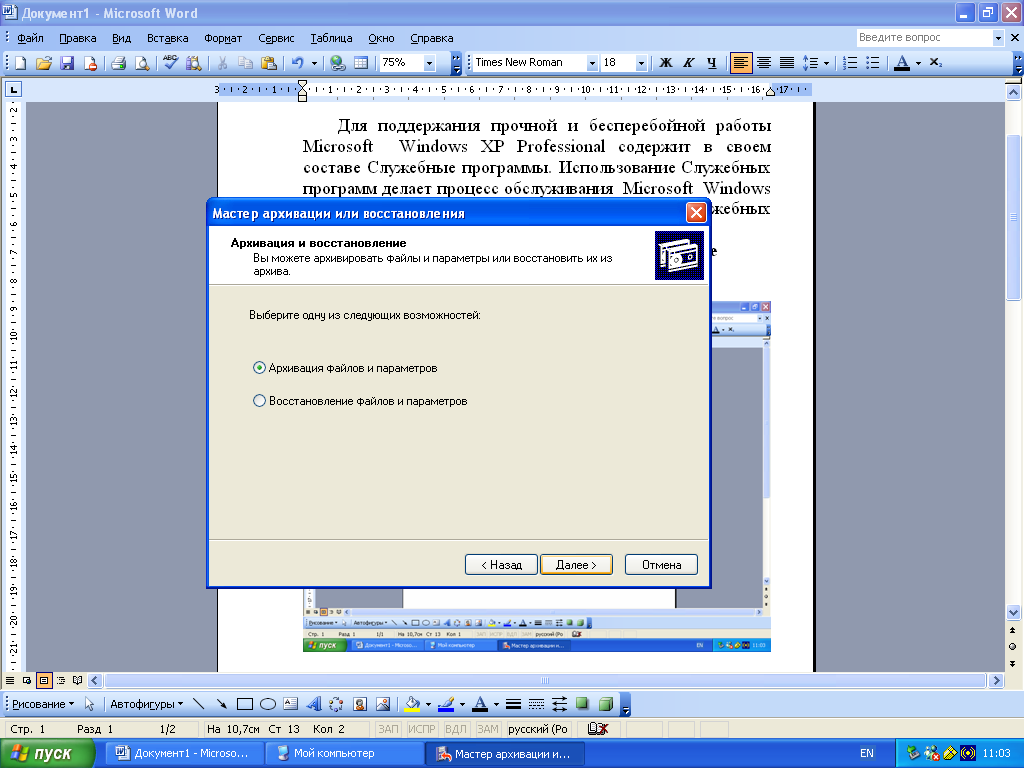Insert a text box from the drawing toolbar
The width and height of the screenshot is (1024, 768).
coord(291,704)
